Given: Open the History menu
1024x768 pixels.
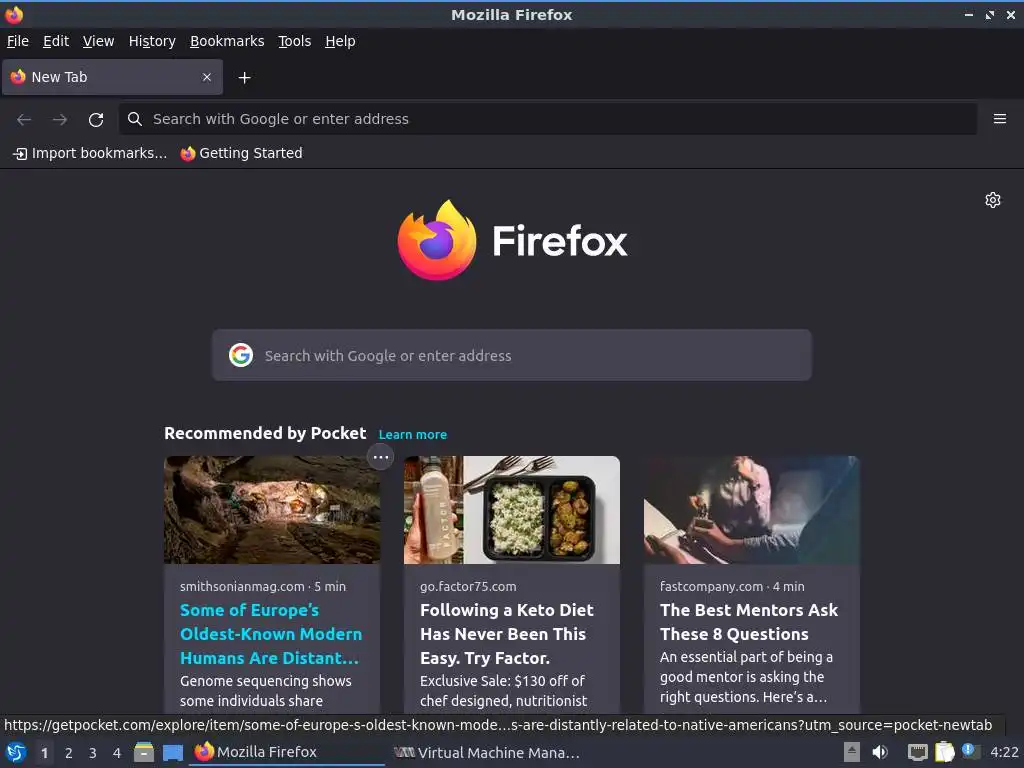Looking at the screenshot, I should pos(152,41).
